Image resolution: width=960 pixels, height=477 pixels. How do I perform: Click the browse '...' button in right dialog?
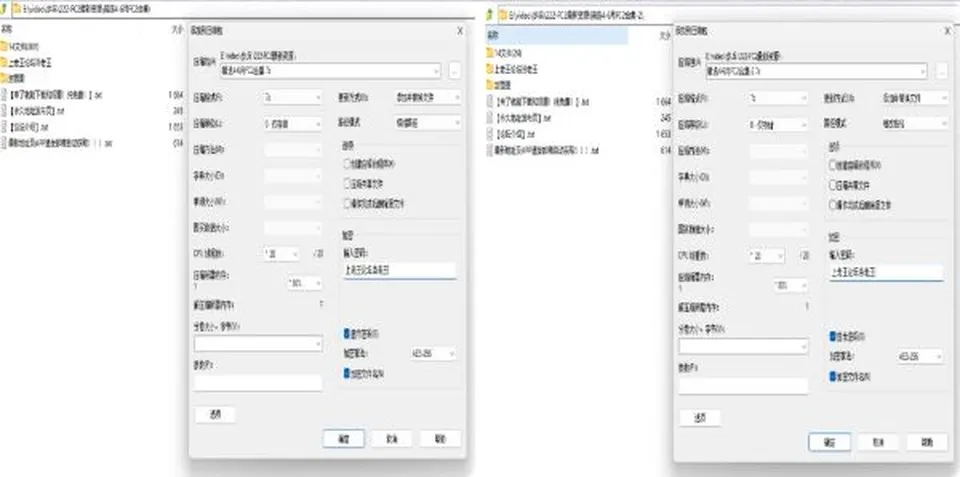(x=940, y=72)
